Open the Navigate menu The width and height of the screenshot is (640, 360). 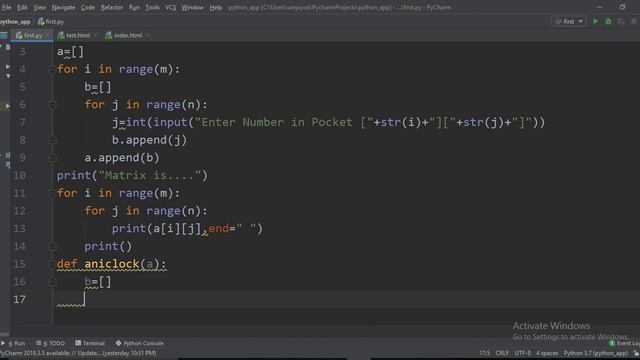pyautogui.click(x=63, y=7)
